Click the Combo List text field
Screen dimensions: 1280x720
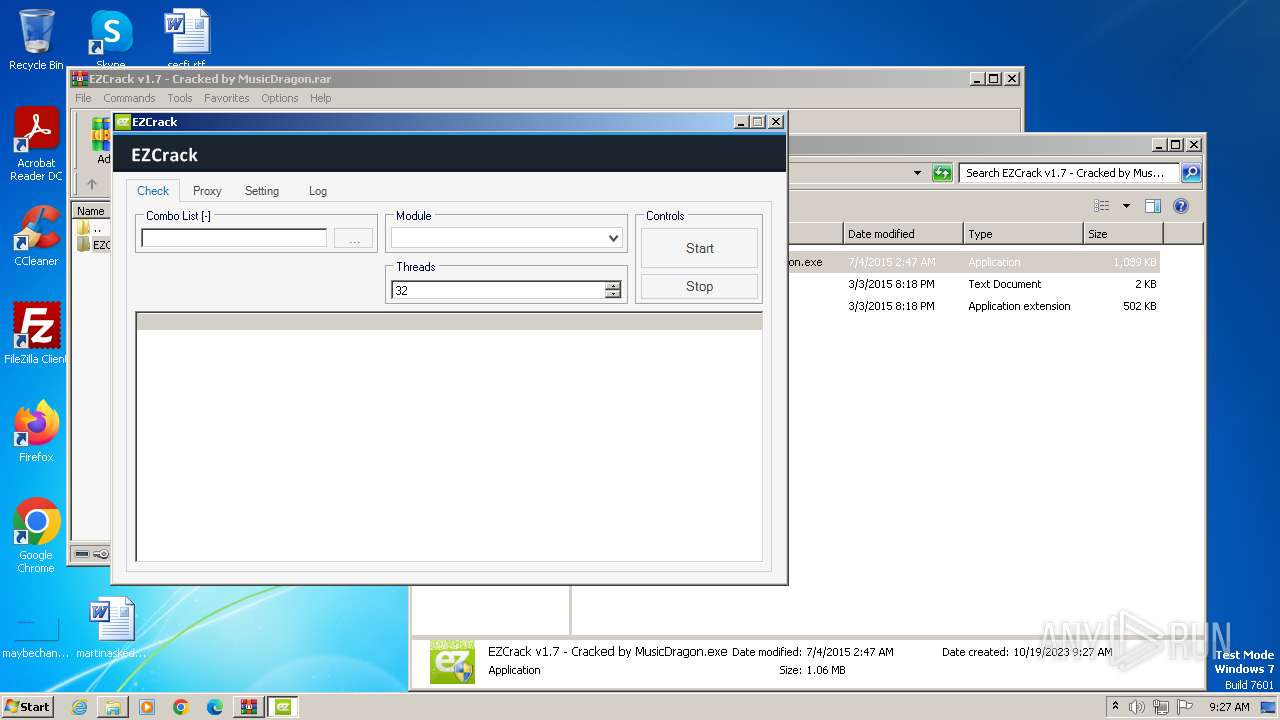click(234, 238)
